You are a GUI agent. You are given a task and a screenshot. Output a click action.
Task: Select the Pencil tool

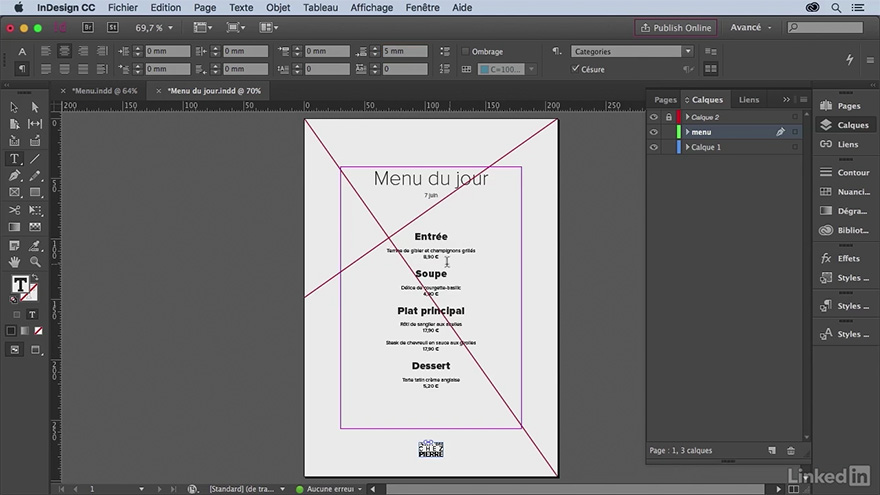[x=35, y=176]
